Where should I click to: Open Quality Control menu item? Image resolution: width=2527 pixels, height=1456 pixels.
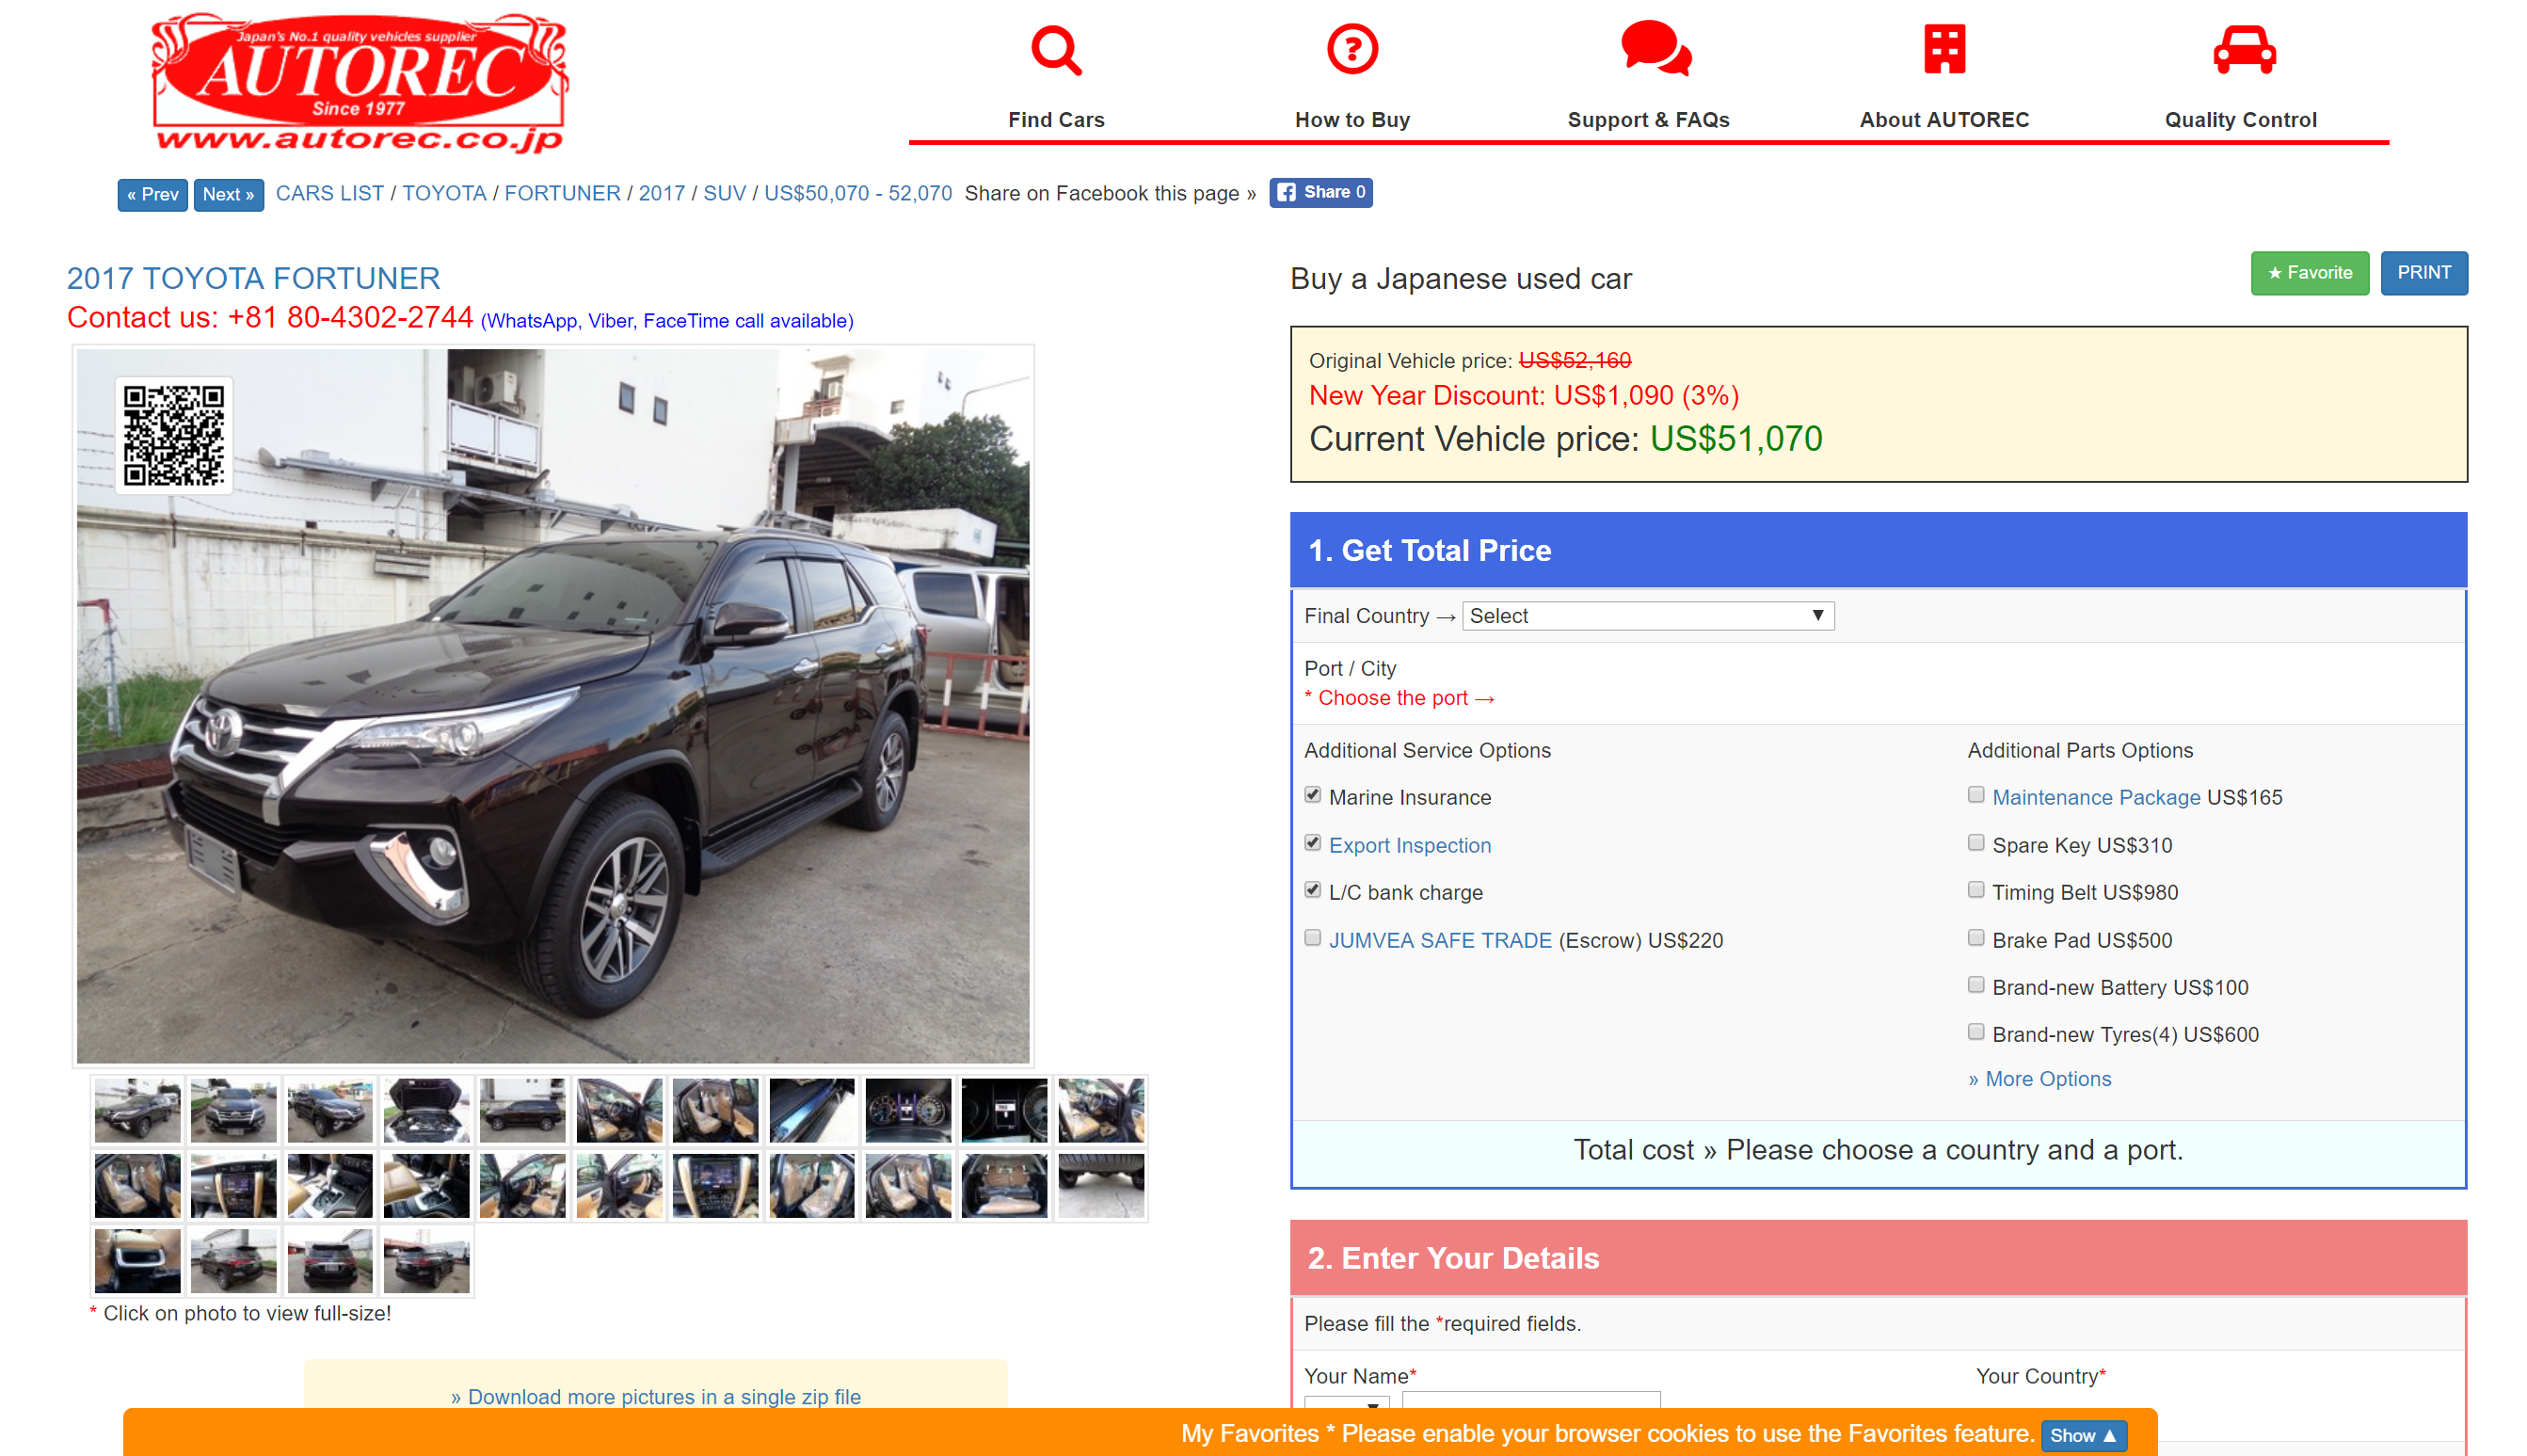click(2240, 120)
